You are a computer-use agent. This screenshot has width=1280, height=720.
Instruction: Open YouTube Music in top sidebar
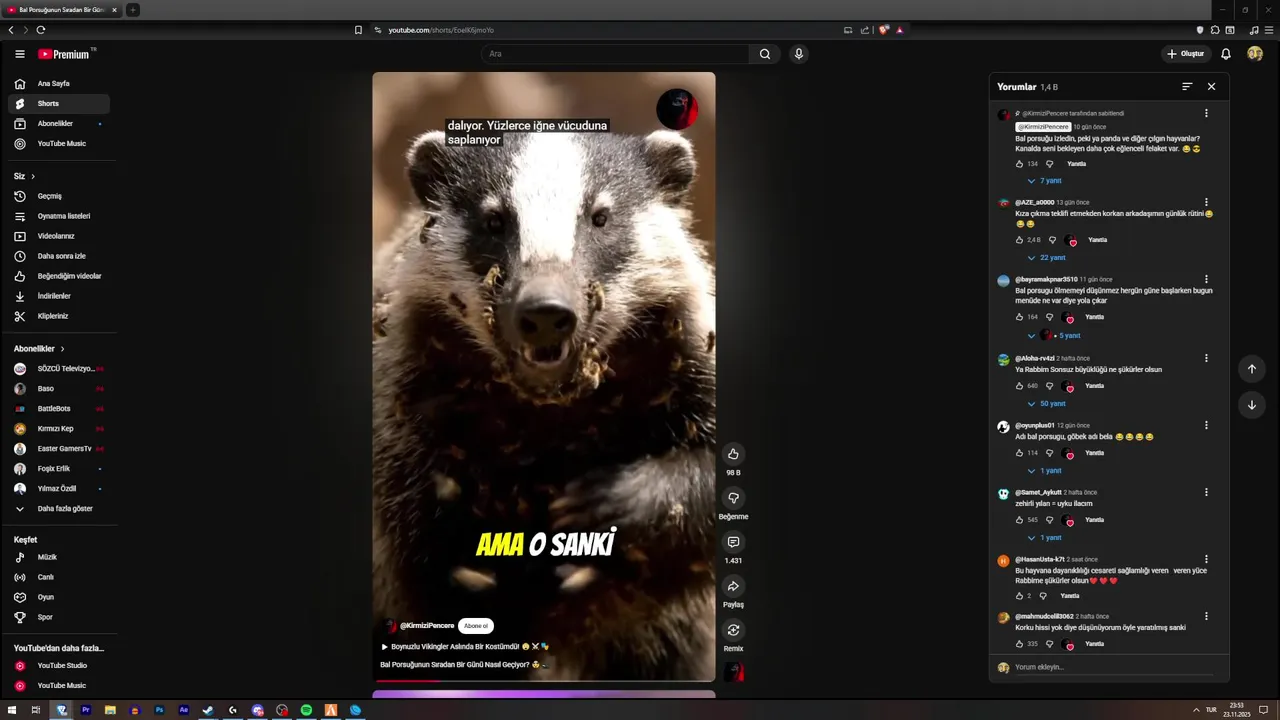(59, 144)
